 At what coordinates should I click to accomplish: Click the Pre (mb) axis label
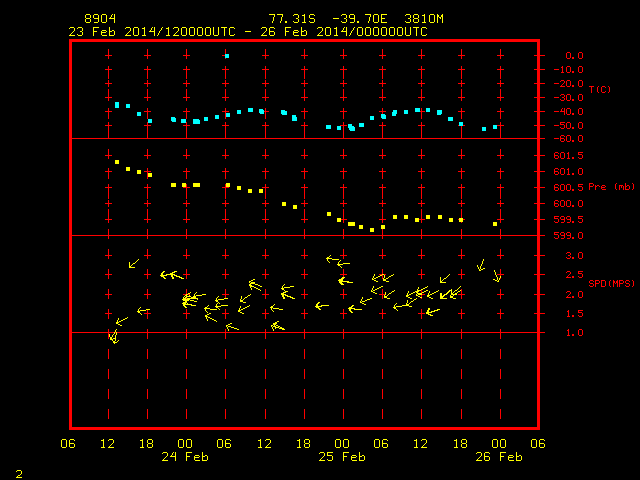coord(611,187)
